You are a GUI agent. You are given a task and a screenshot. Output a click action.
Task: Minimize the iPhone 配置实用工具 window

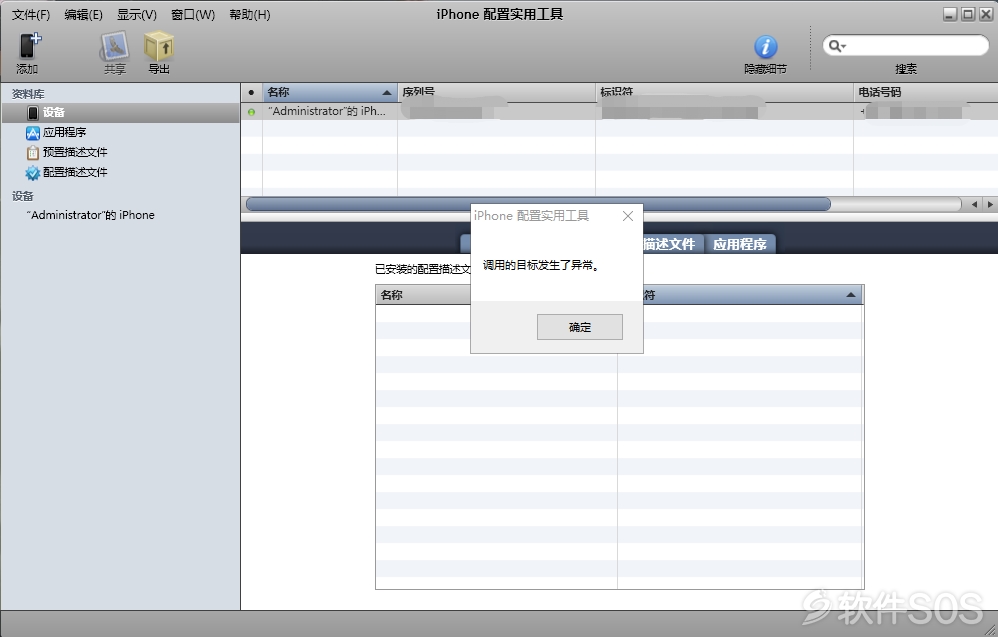pyautogui.click(x=950, y=14)
